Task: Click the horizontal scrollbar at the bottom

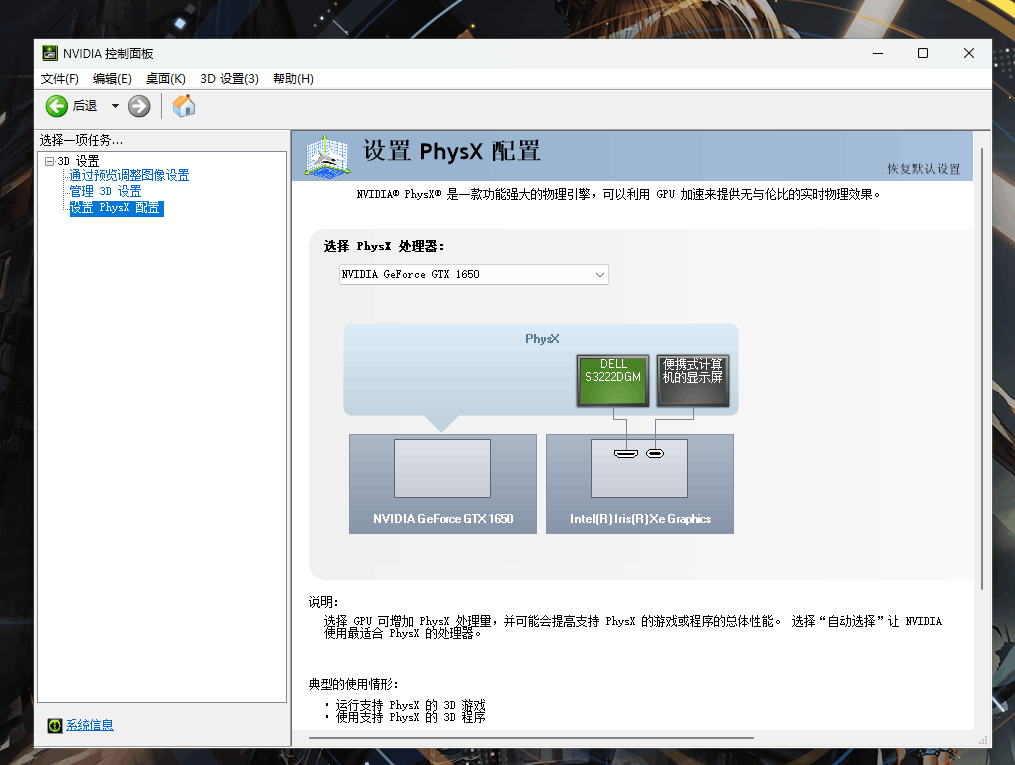Action: click(531, 737)
